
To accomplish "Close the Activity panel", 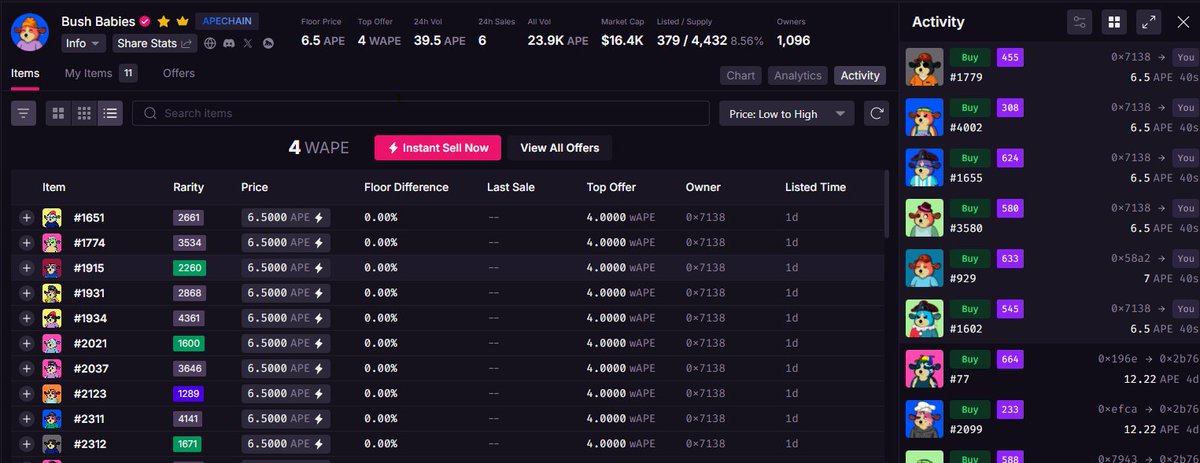I will [1182, 22].
